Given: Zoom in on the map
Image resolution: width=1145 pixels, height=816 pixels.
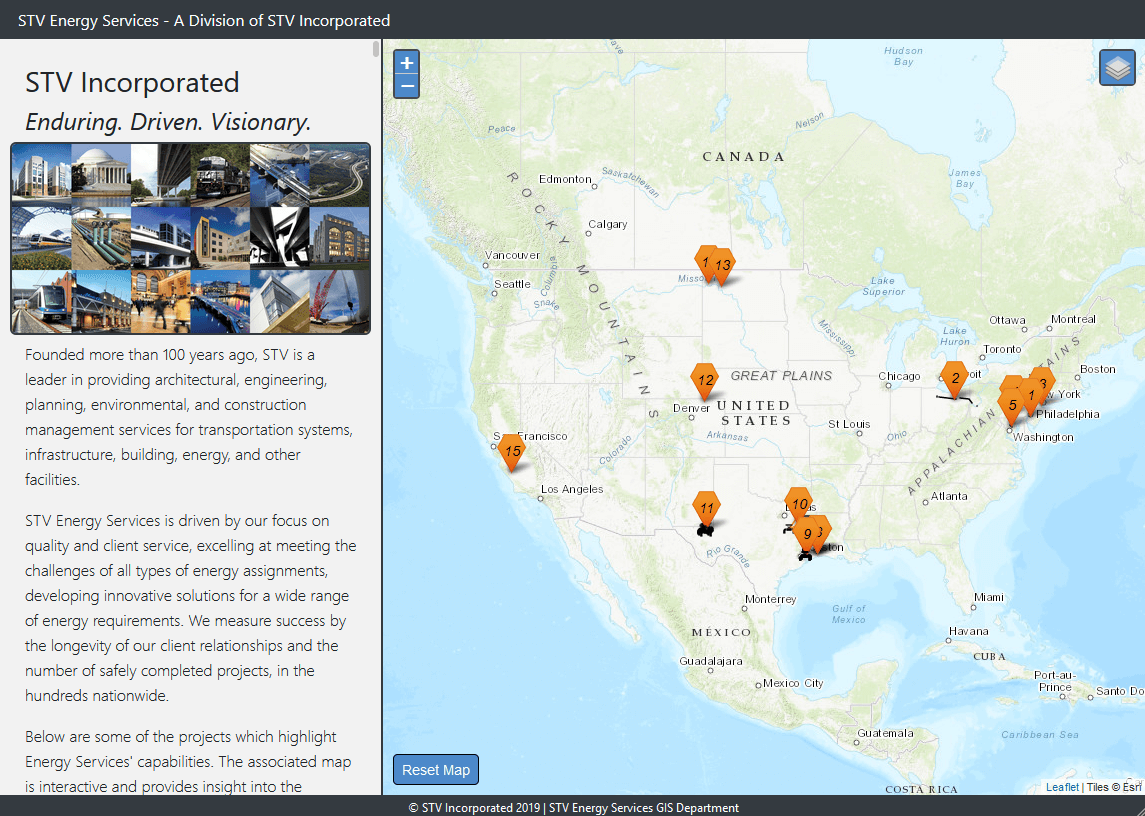Looking at the screenshot, I should (407, 63).
